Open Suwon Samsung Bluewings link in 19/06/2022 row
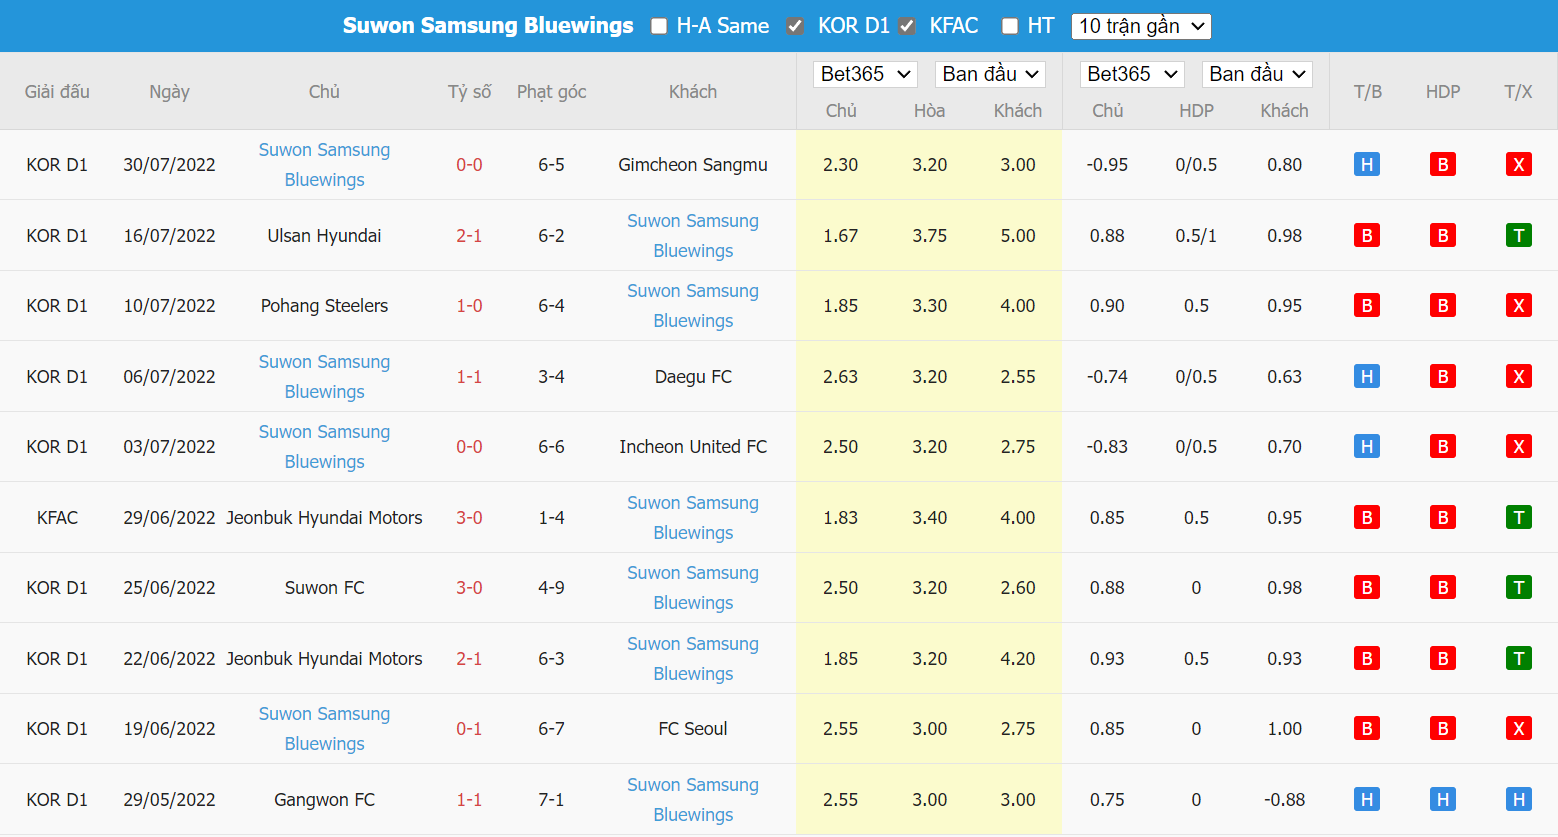This screenshot has width=1558, height=837. 324,729
